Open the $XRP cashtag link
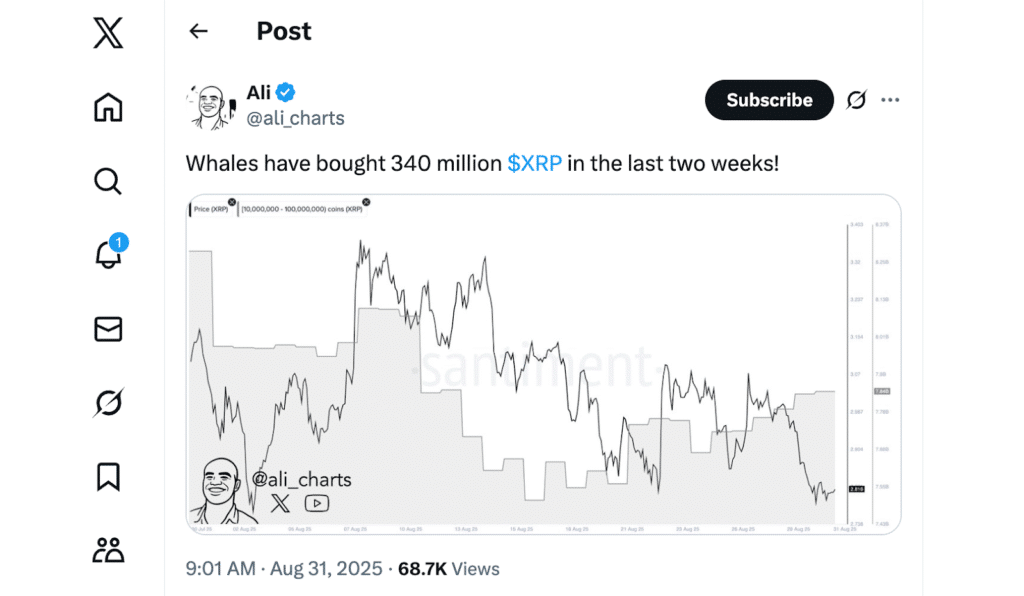 point(534,163)
